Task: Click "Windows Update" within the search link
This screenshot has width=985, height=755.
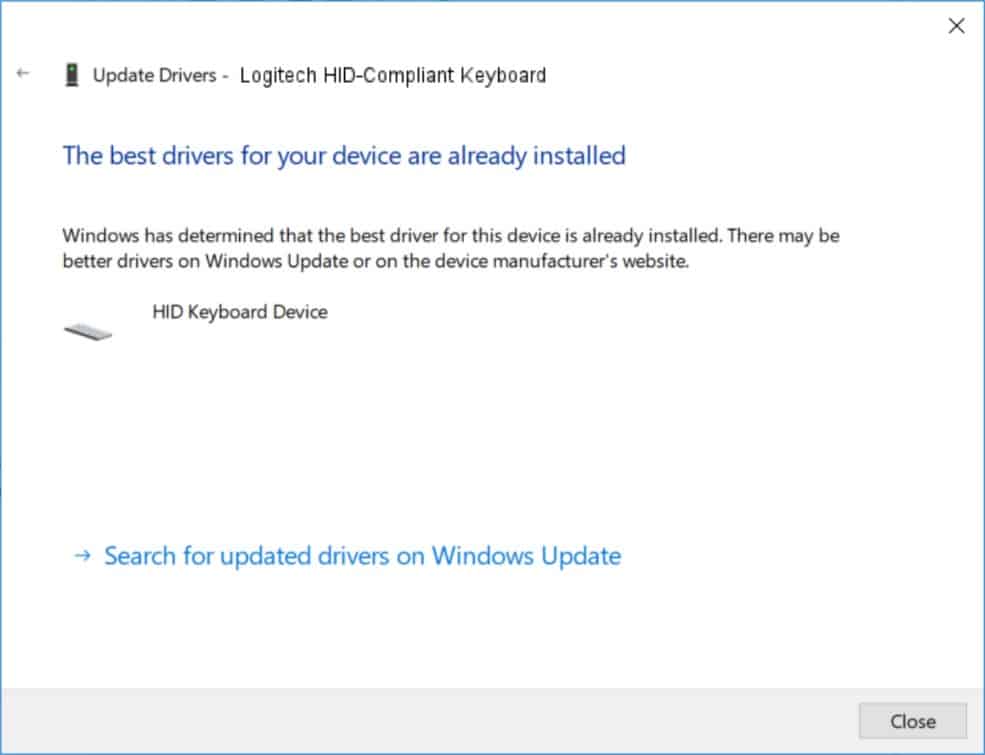Action: click(x=526, y=556)
